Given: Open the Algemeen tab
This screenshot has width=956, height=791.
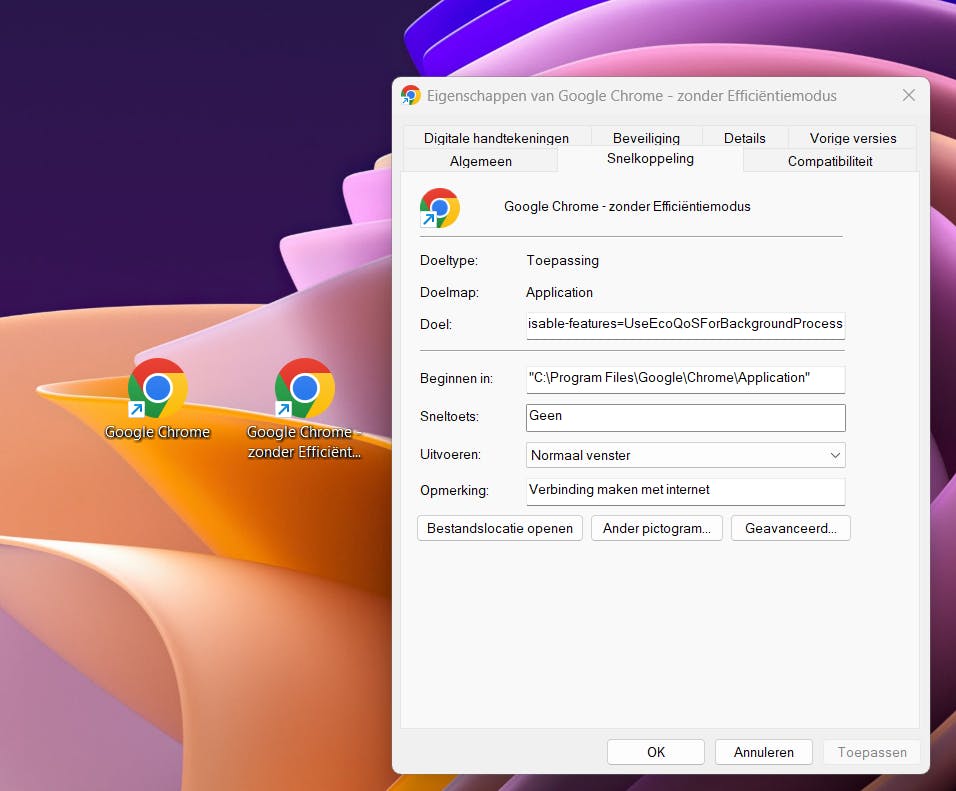Looking at the screenshot, I should (480, 160).
